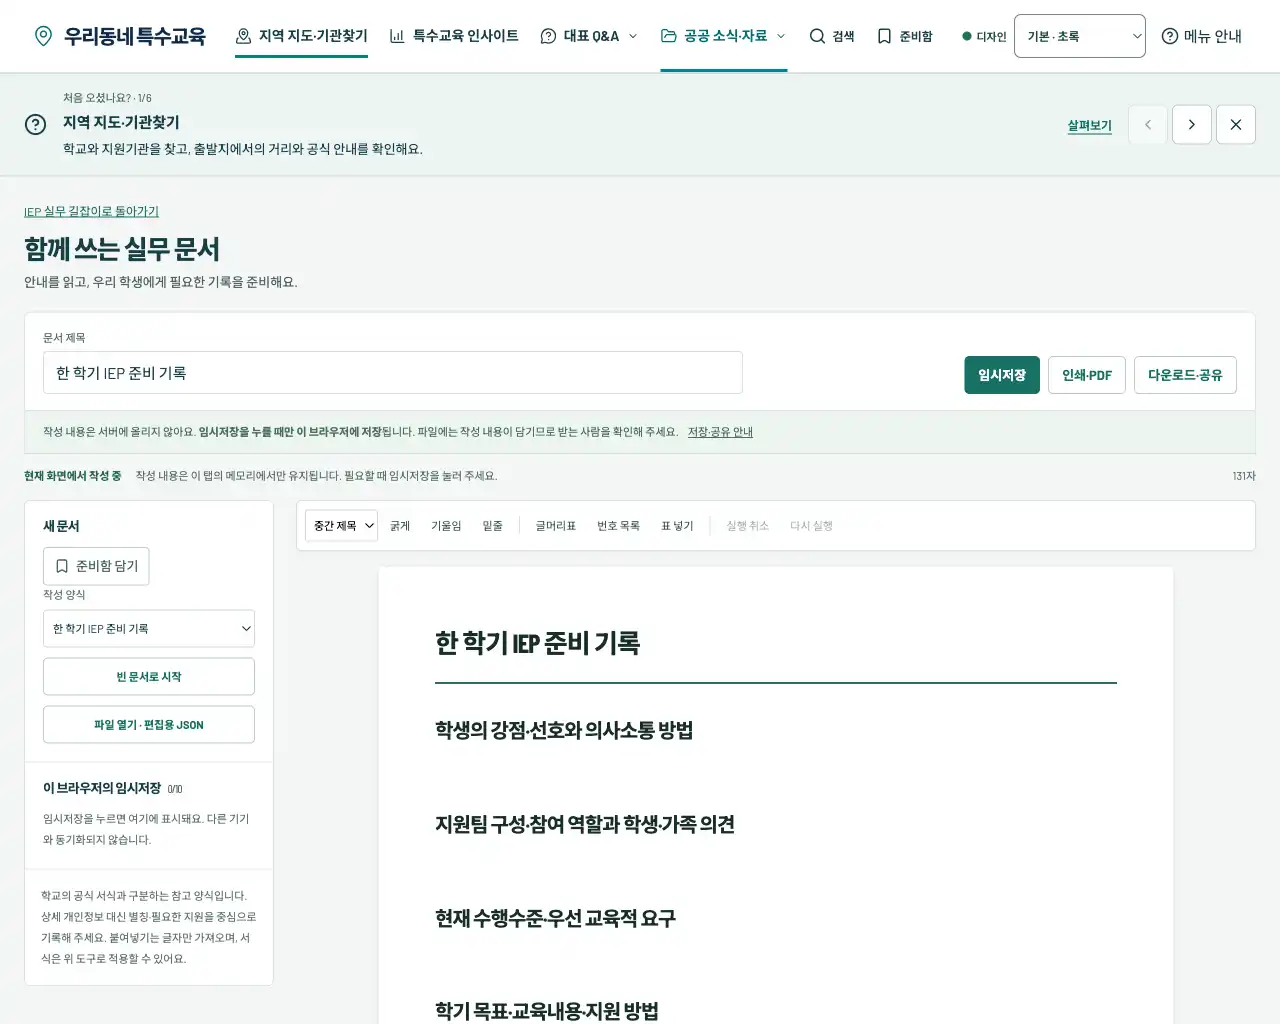Open the 저장·공유 안내 link
The image size is (1280, 1024).
720,432
